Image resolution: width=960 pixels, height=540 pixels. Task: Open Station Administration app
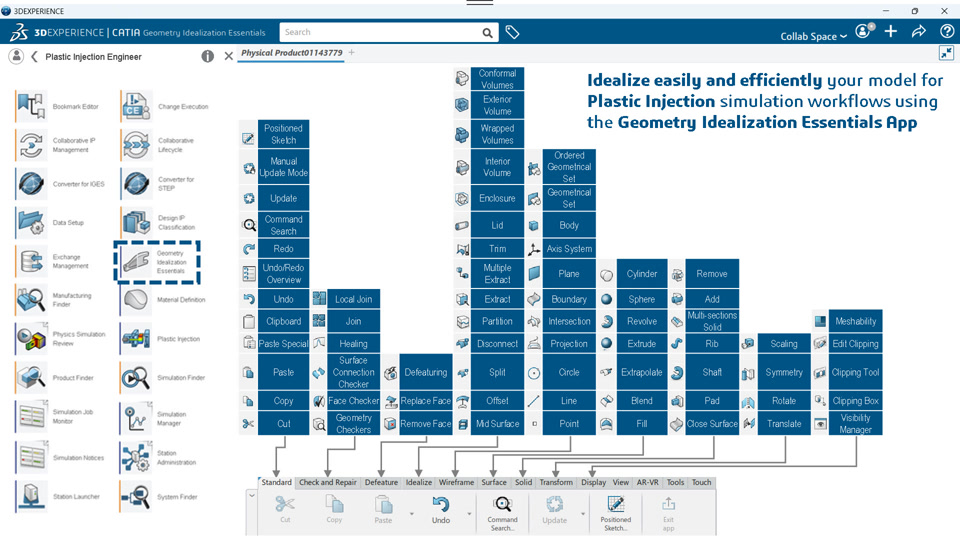click(136, 457)
